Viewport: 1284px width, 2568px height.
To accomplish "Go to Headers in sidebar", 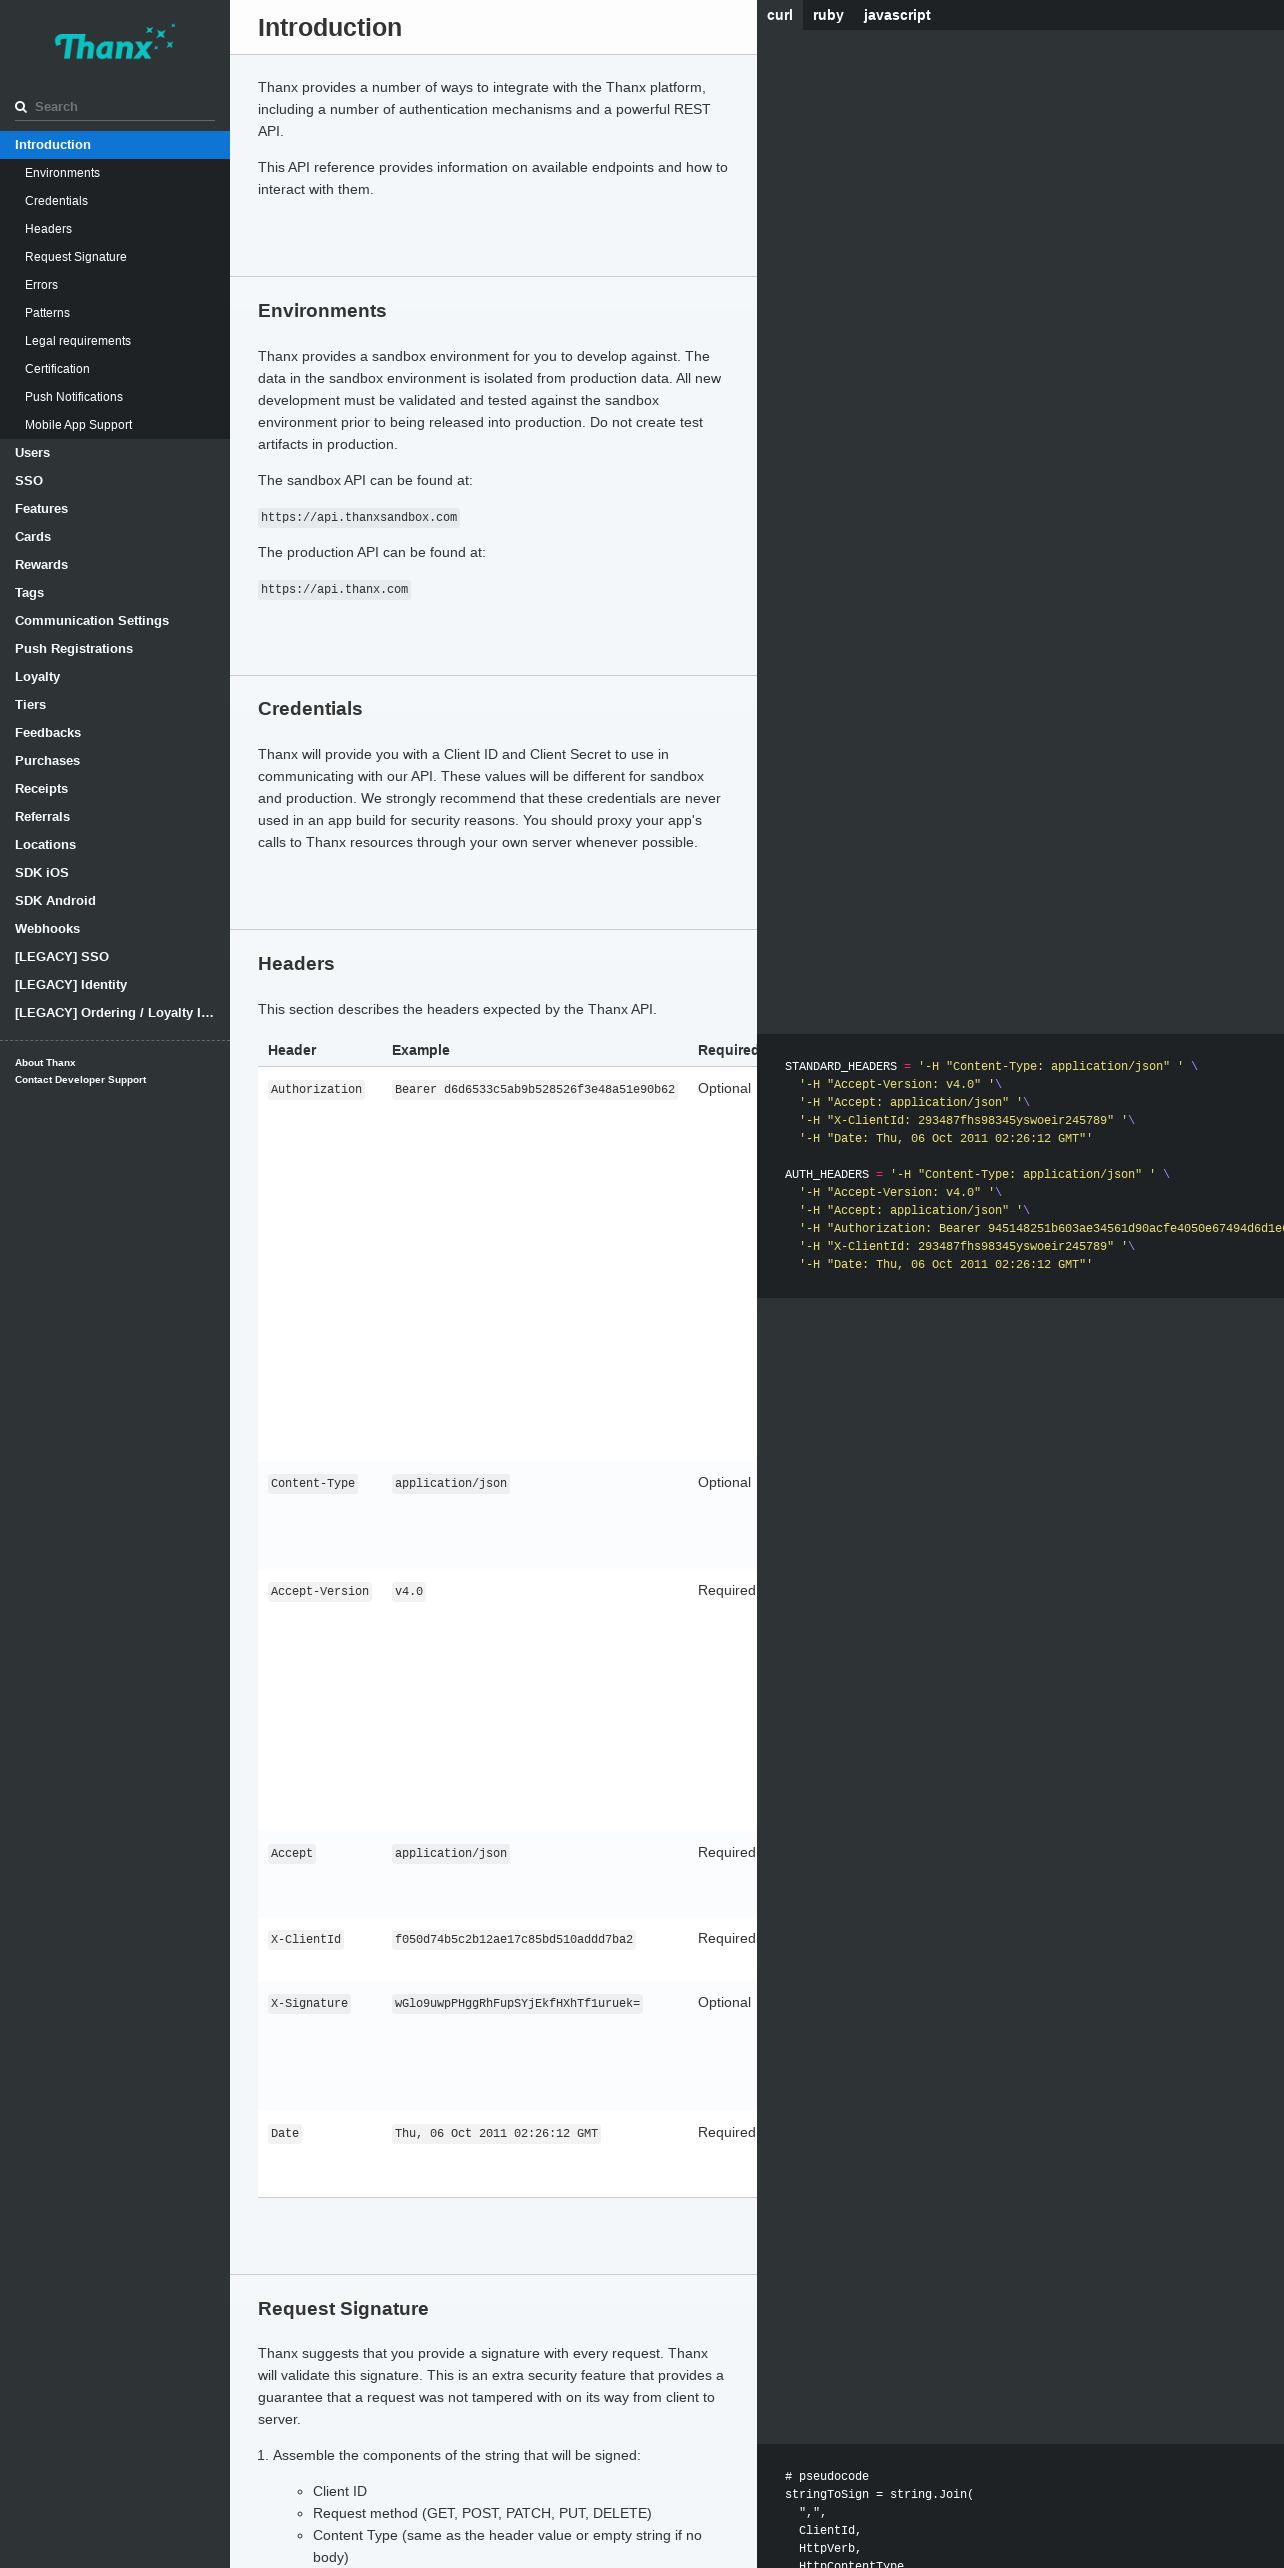I will point(115,229).
